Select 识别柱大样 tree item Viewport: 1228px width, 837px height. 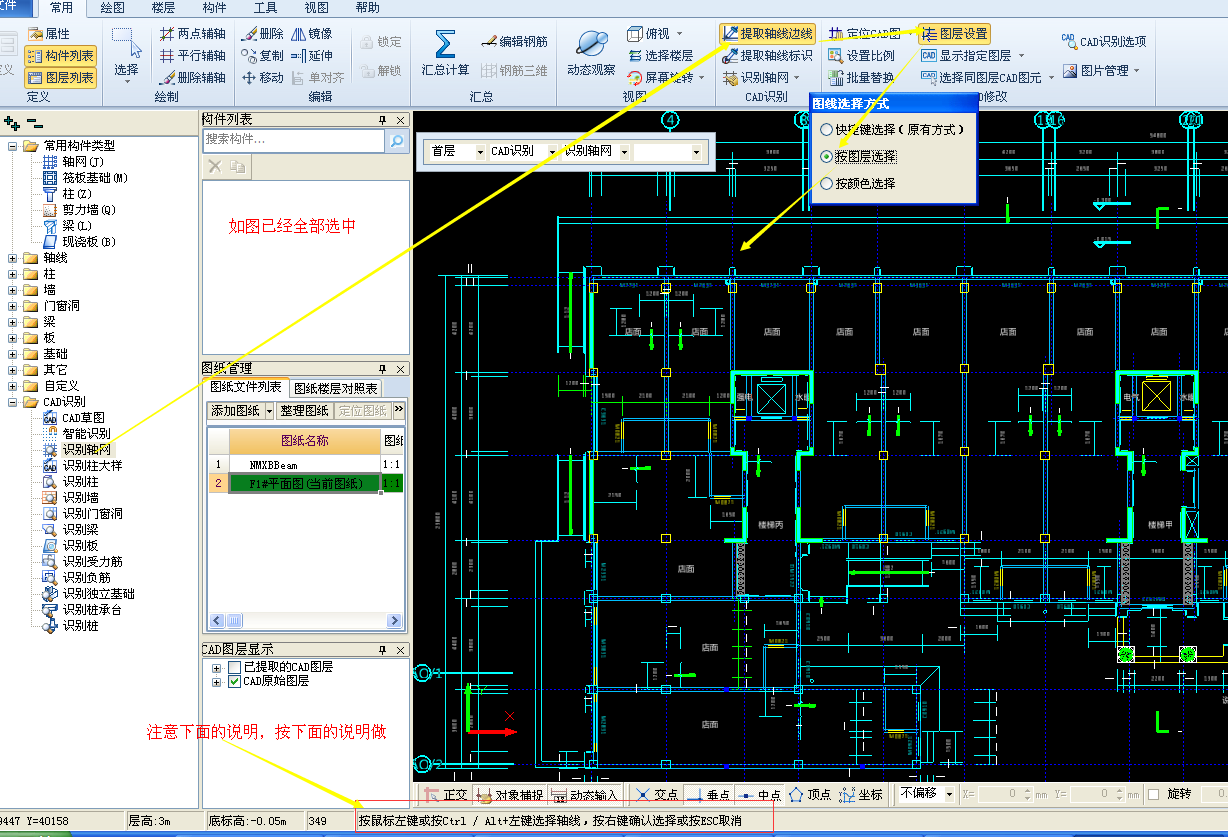pos(92,465)
